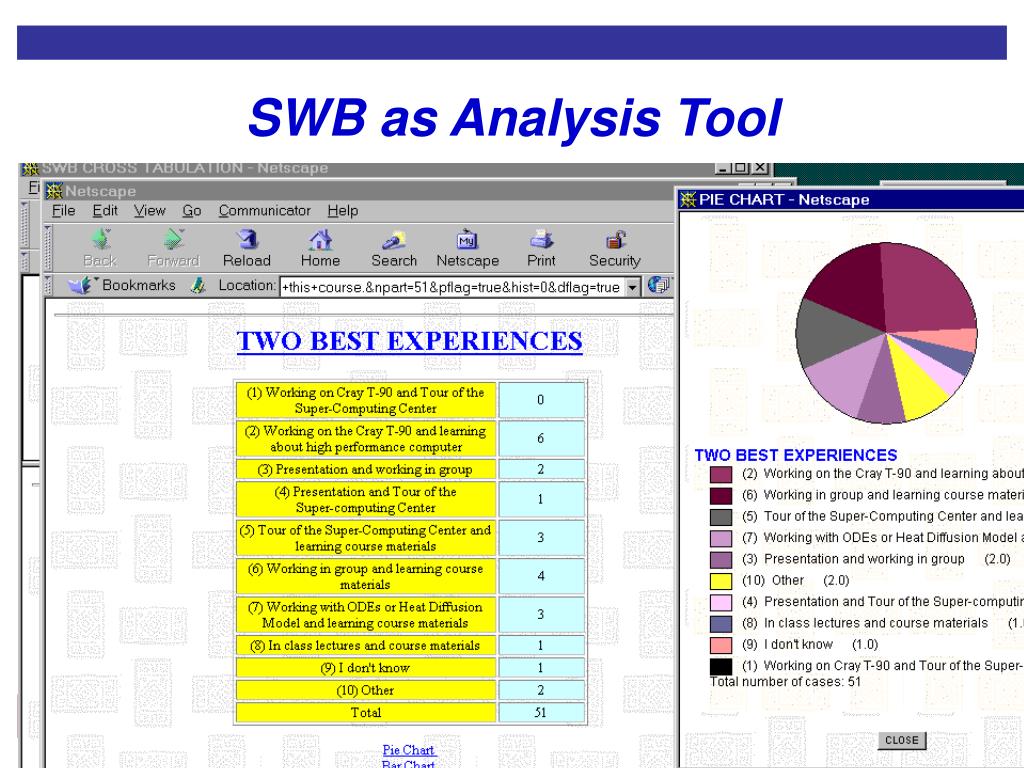Image resolution: width=1024 pixels, height=768 pixels.
Task: Click legend text "(8) In class lectures and course materials"
Action: [865, 623]
